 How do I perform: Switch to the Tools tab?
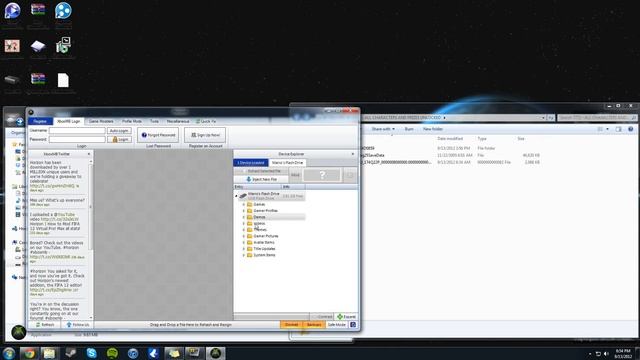(154, 121)
